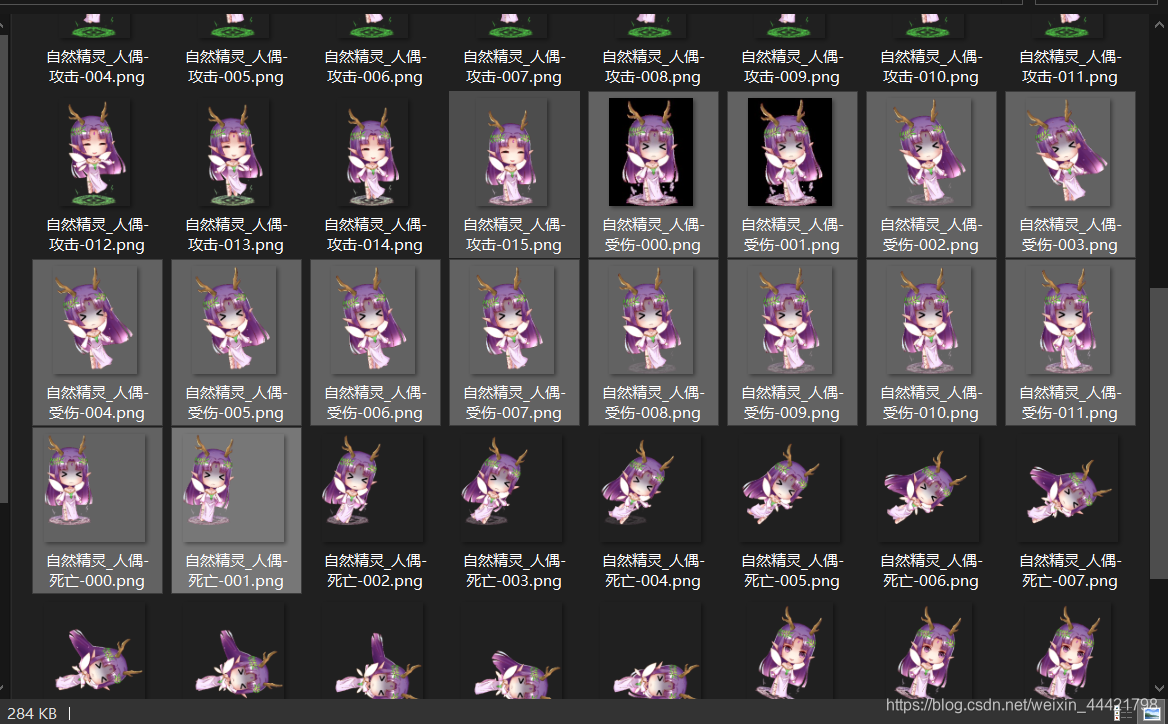Pick thumbnail of 受伤-010.png
Viewport: 1168px width, 724px height.
[930, 320]
